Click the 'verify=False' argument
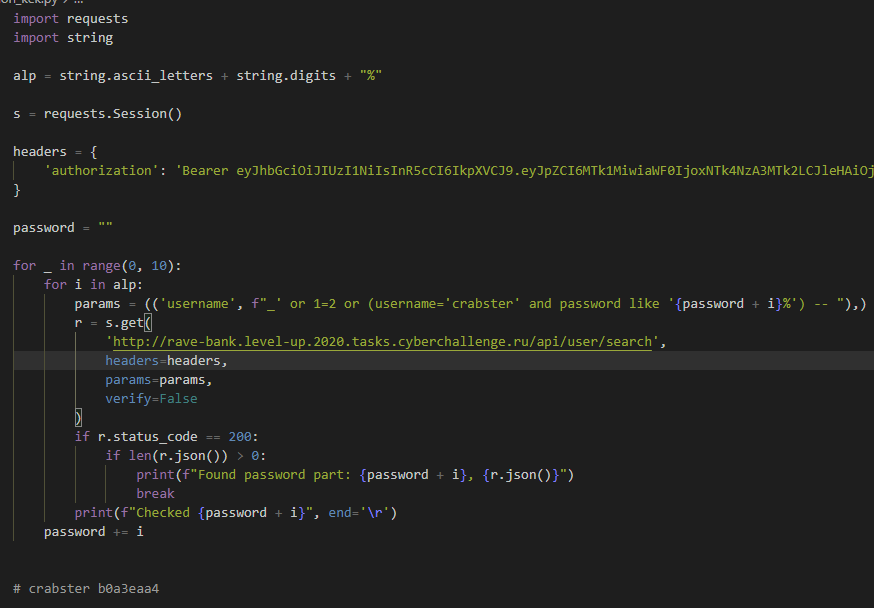The height and width of the screenshot is (608, 874). pyautogui.click(x=151, y=398)
